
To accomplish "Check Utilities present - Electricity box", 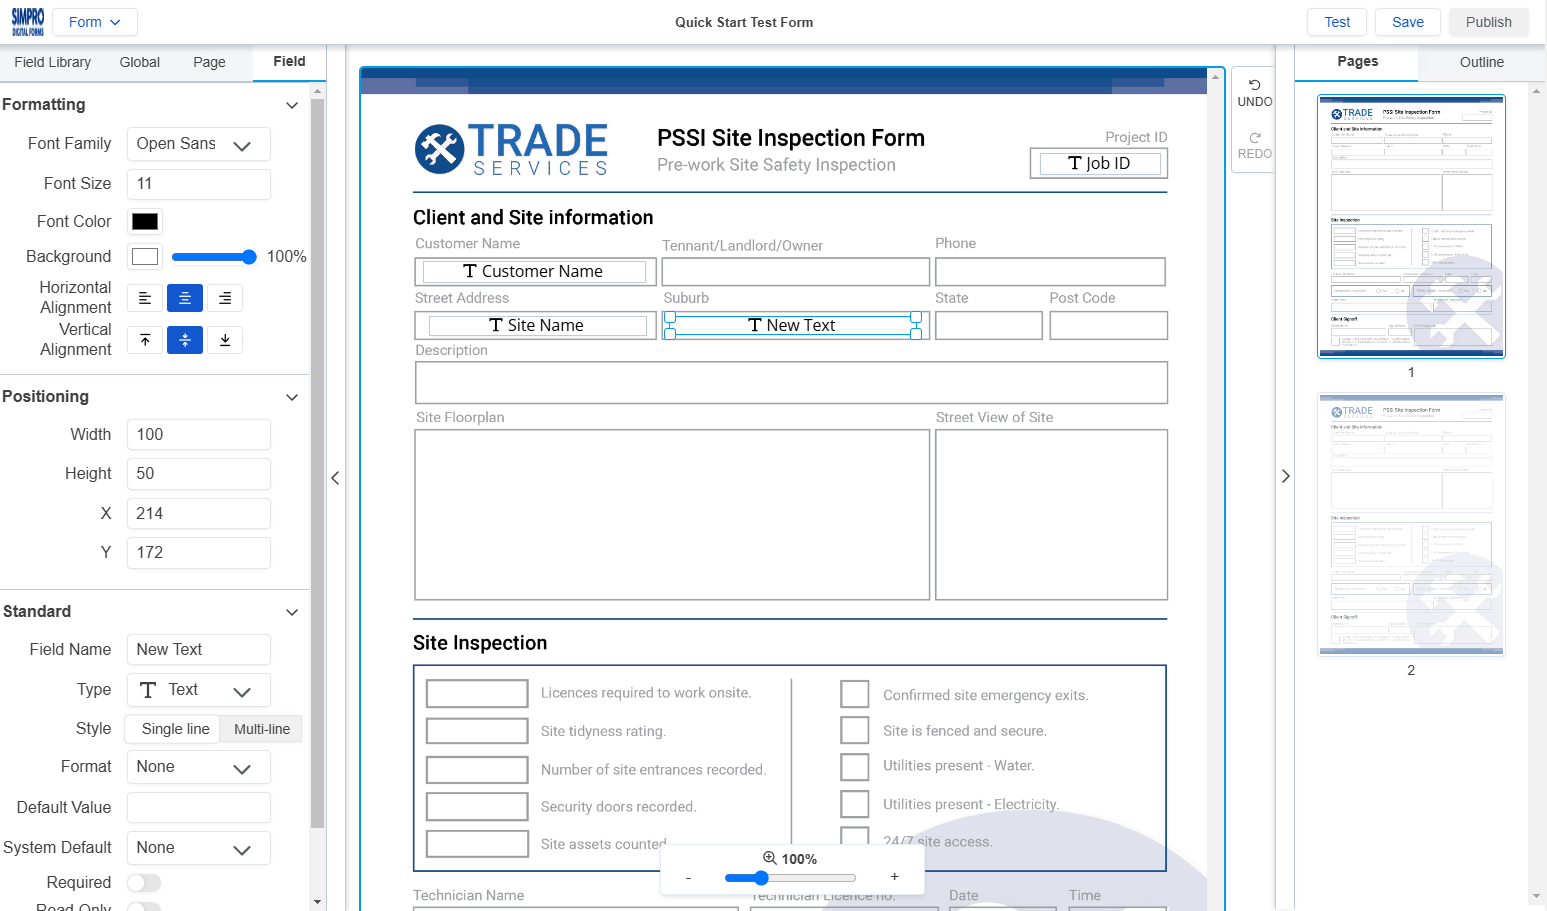I will tap(855, 804).
